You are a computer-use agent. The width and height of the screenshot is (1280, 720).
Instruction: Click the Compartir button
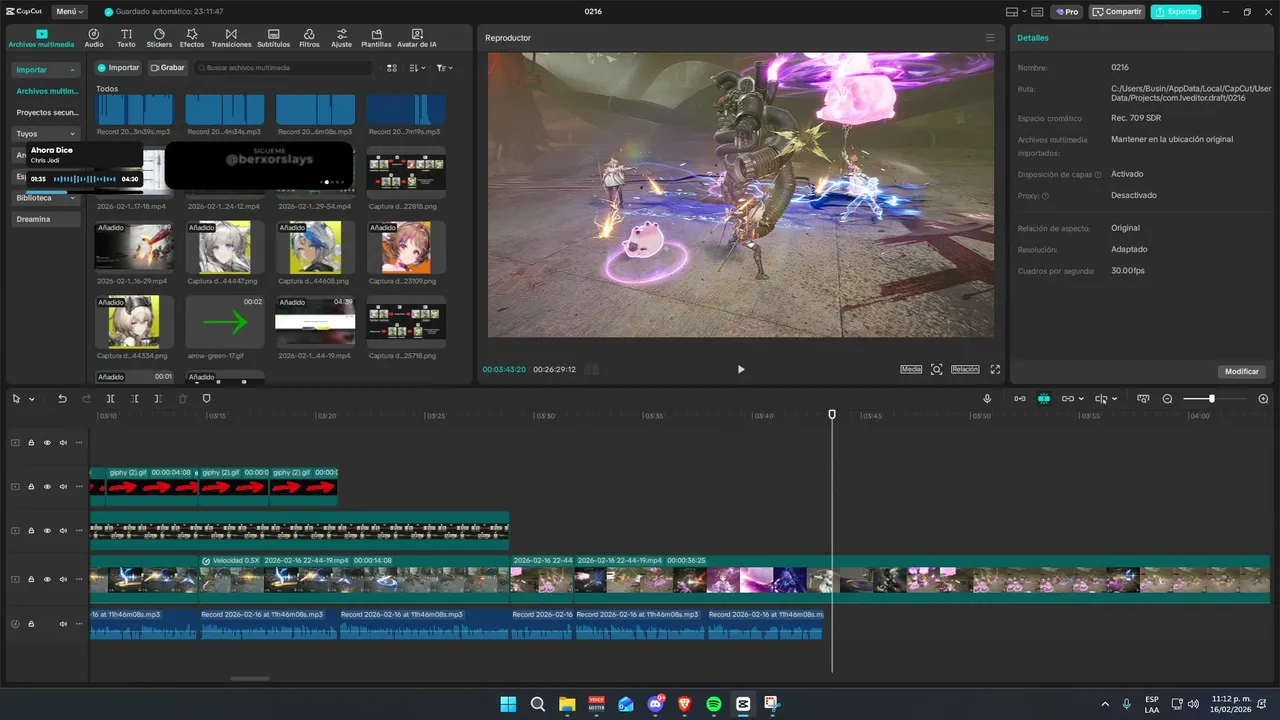pos(1117,12)
